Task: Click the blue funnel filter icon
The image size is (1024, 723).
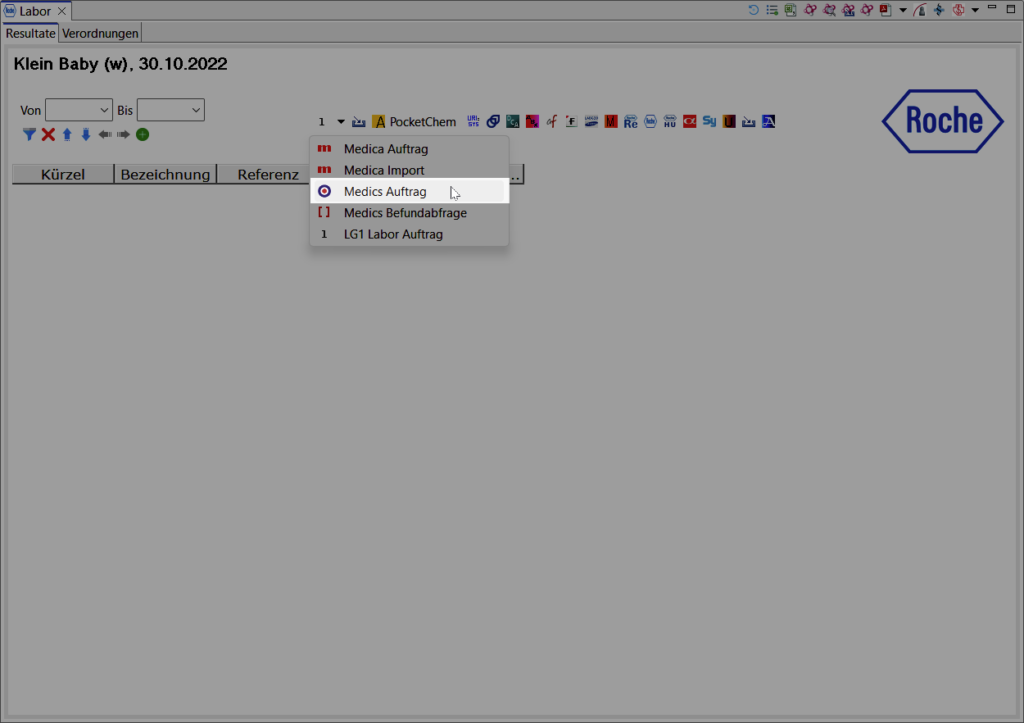Action: point(29,134)
